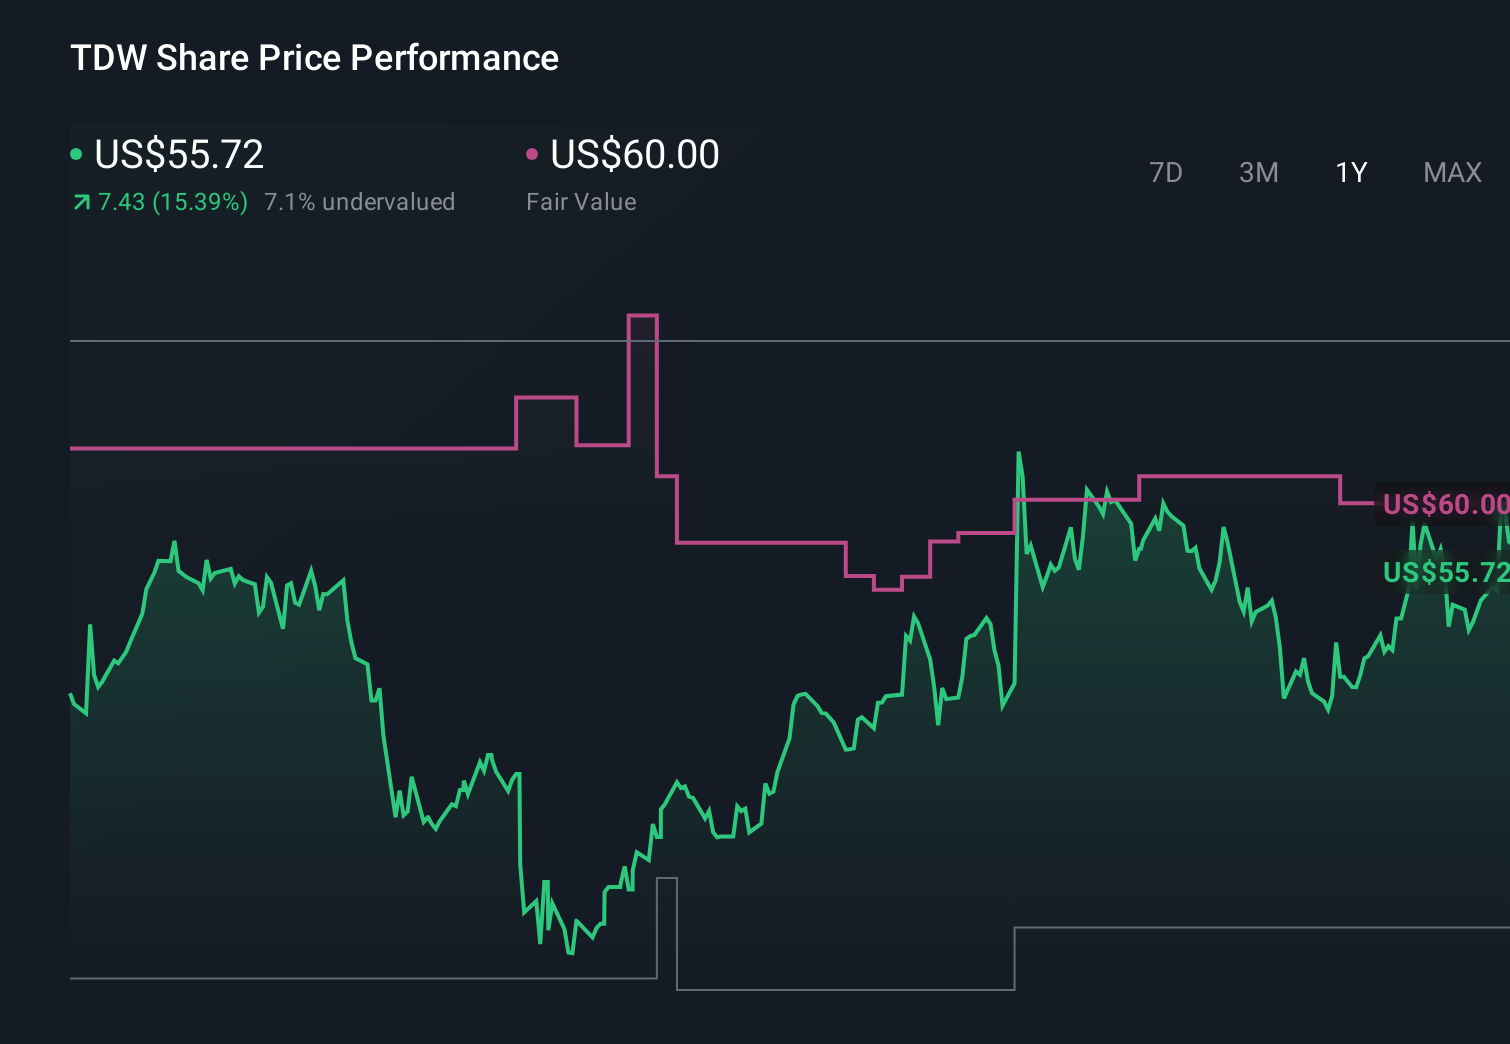The height and width of the screenshot is (1044, 1510).
Task: Toggle the US$55.72 share price series visibility
Action: 178,154
